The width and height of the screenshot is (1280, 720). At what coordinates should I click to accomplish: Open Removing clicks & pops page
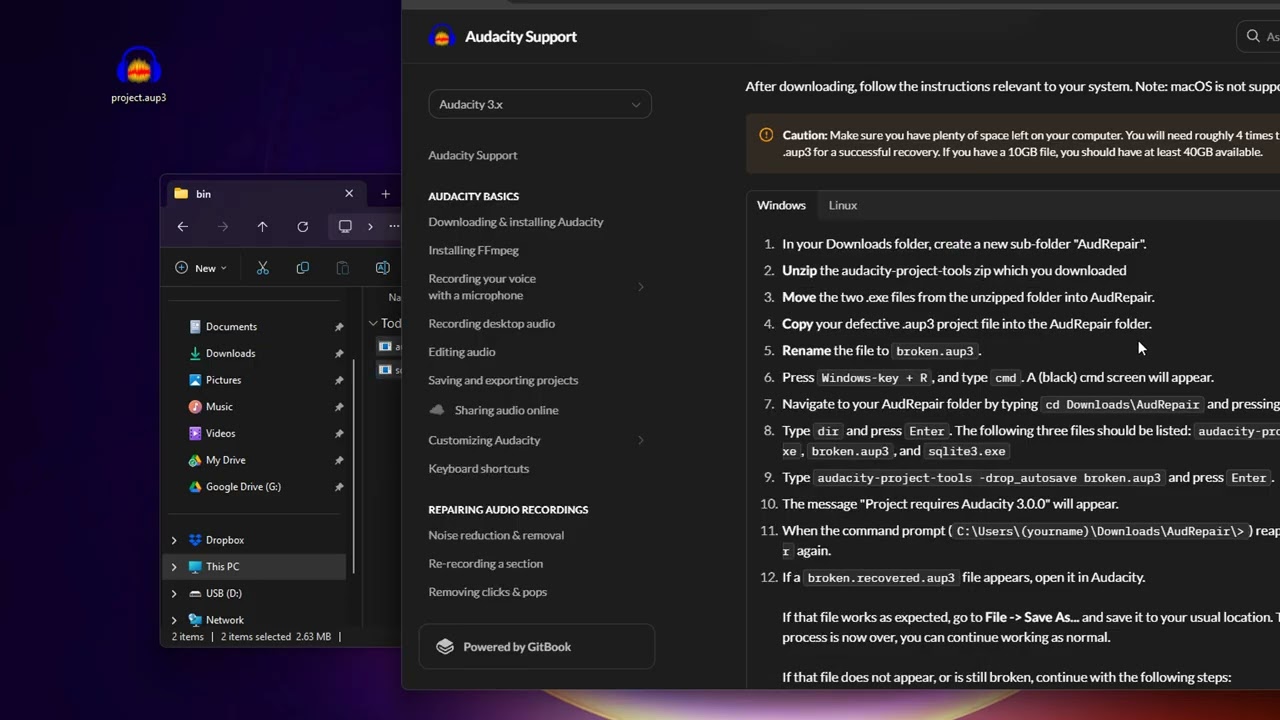tap(488, 592)
